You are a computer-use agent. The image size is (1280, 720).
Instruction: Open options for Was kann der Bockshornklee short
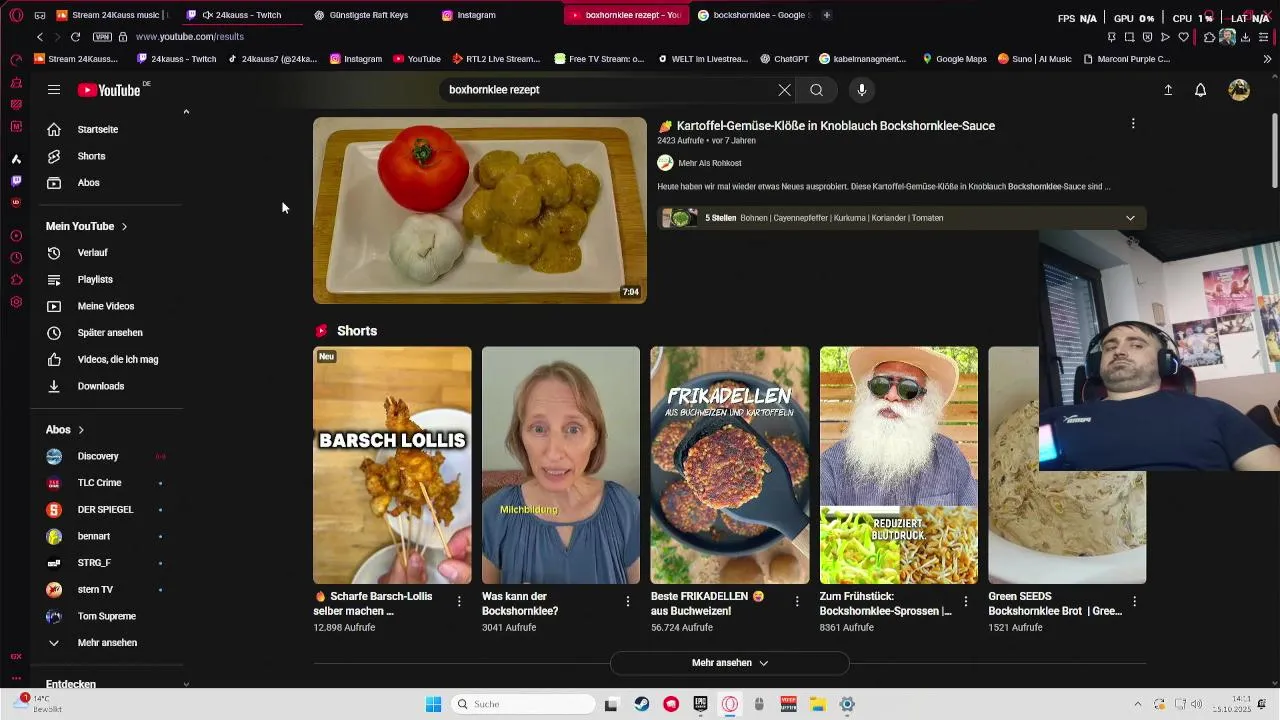tap(628, 601)
